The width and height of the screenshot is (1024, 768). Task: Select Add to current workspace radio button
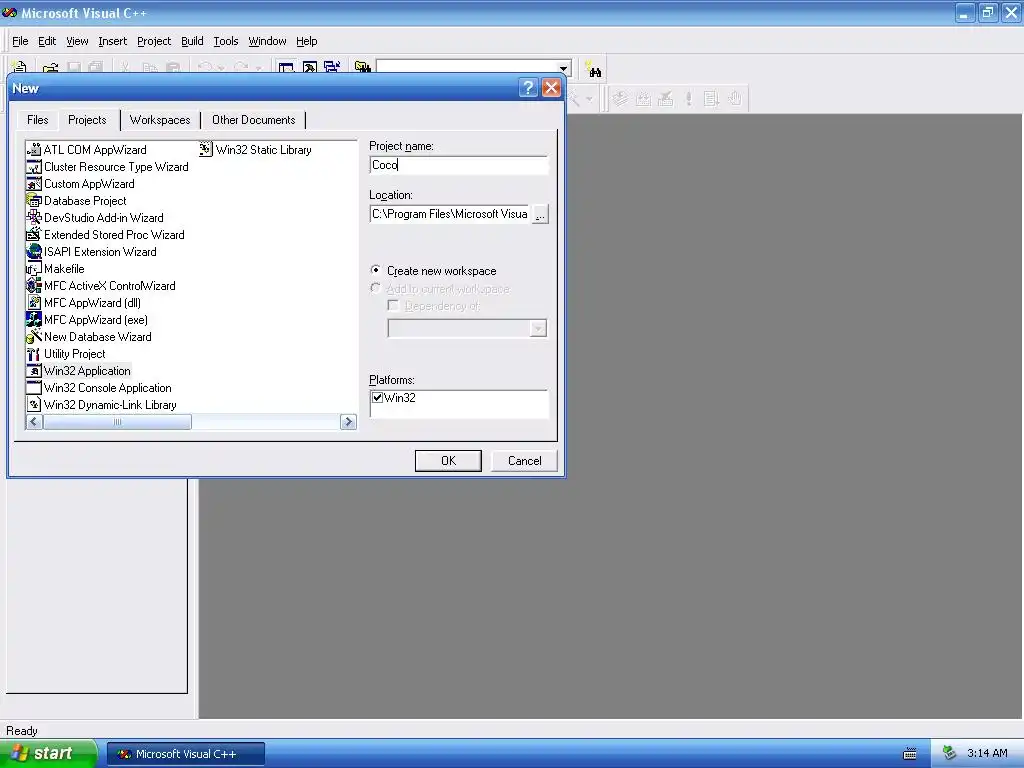point(376,287)
